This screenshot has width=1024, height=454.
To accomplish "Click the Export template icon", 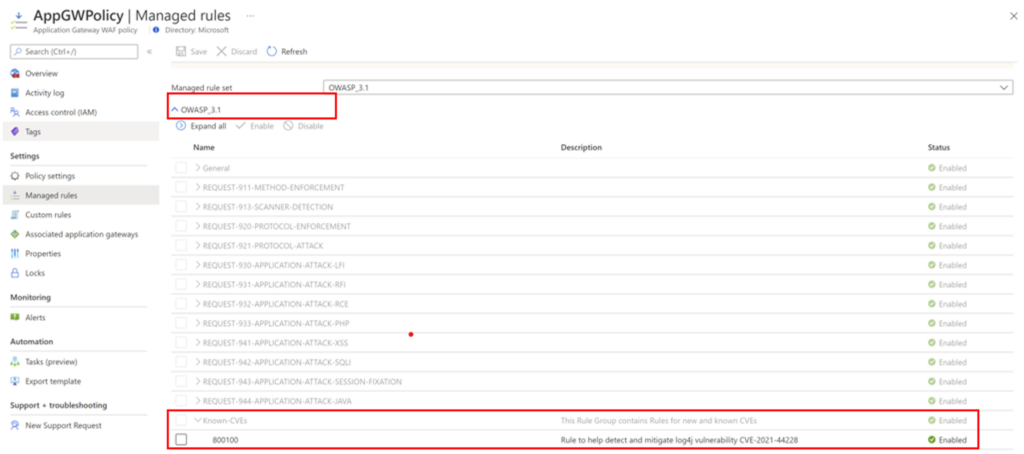I will [15, 381].
